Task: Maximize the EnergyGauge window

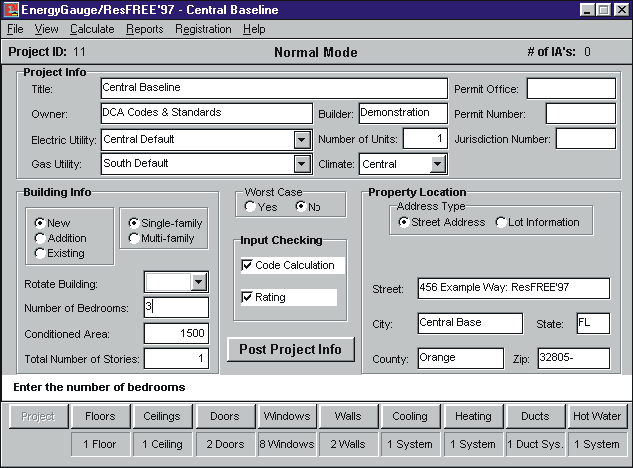Action: [604, 10]
